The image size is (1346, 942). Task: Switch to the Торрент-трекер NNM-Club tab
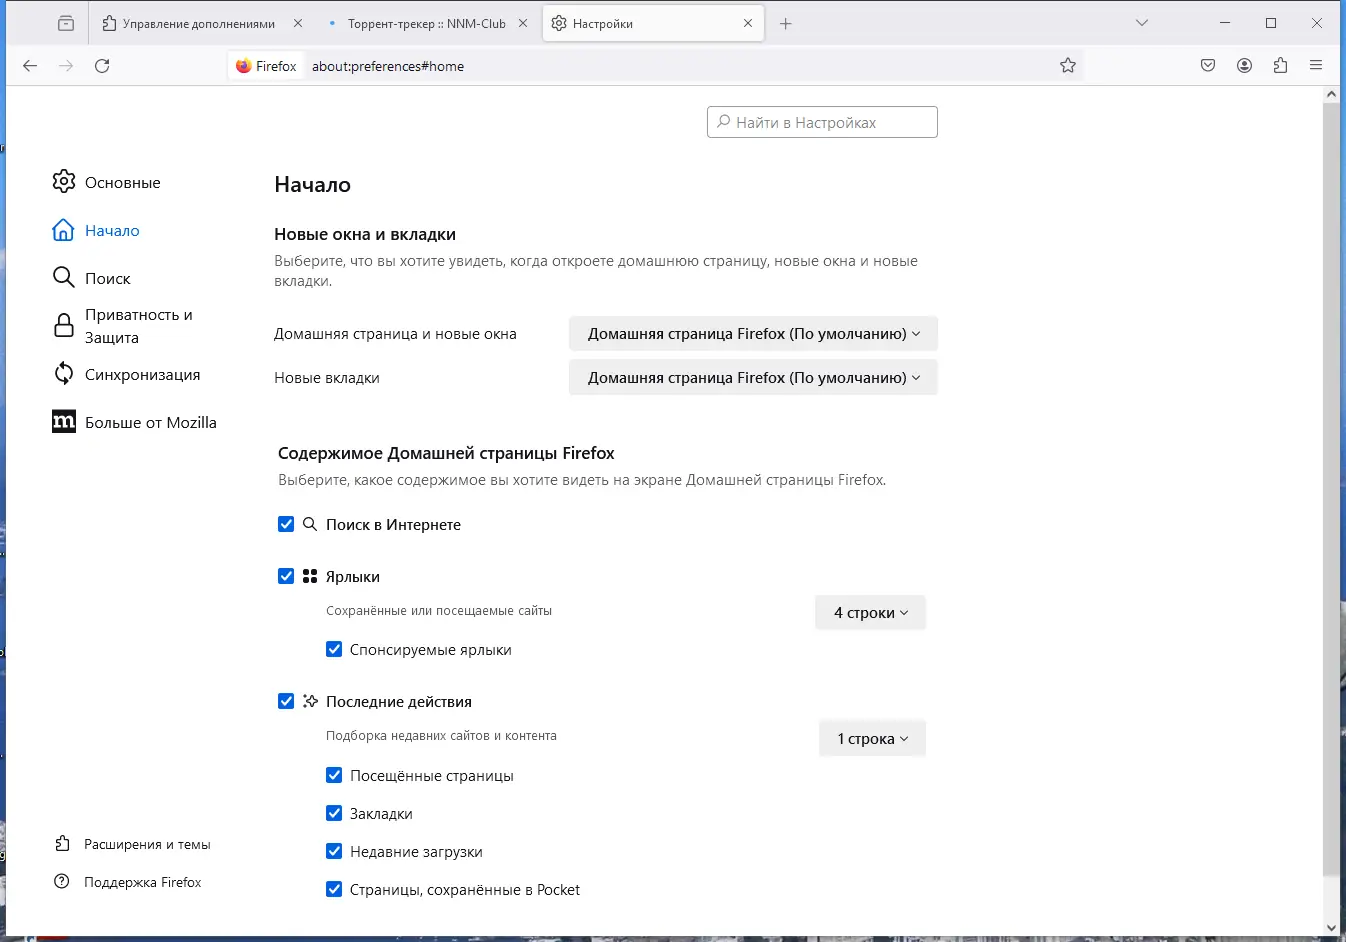[x=426, y=24]
